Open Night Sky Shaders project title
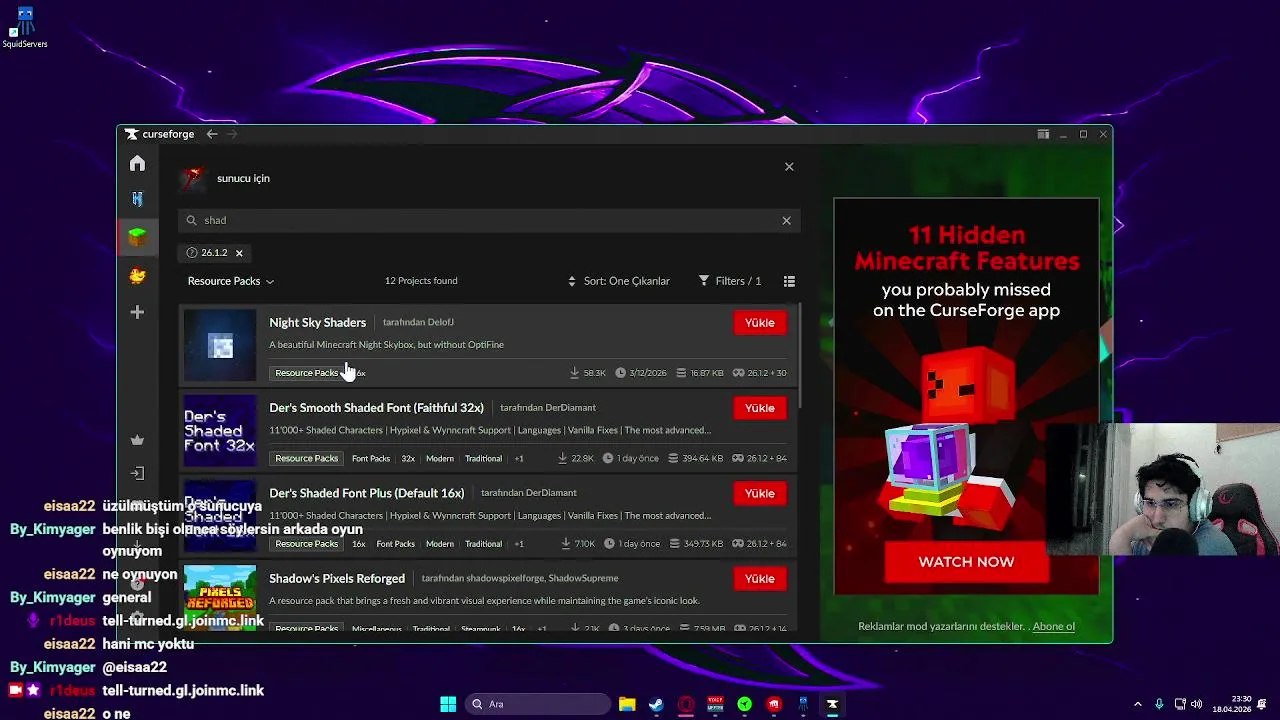The width and height of the screenshot is (1280, 720). point(317,322)
